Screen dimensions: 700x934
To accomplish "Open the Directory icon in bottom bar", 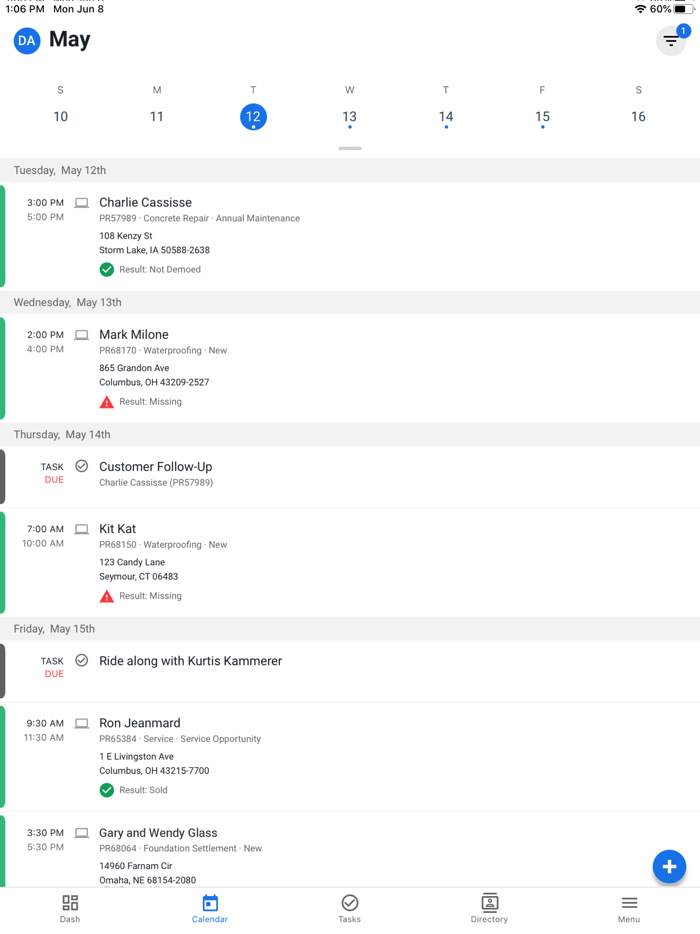I will tap(489, 907).
